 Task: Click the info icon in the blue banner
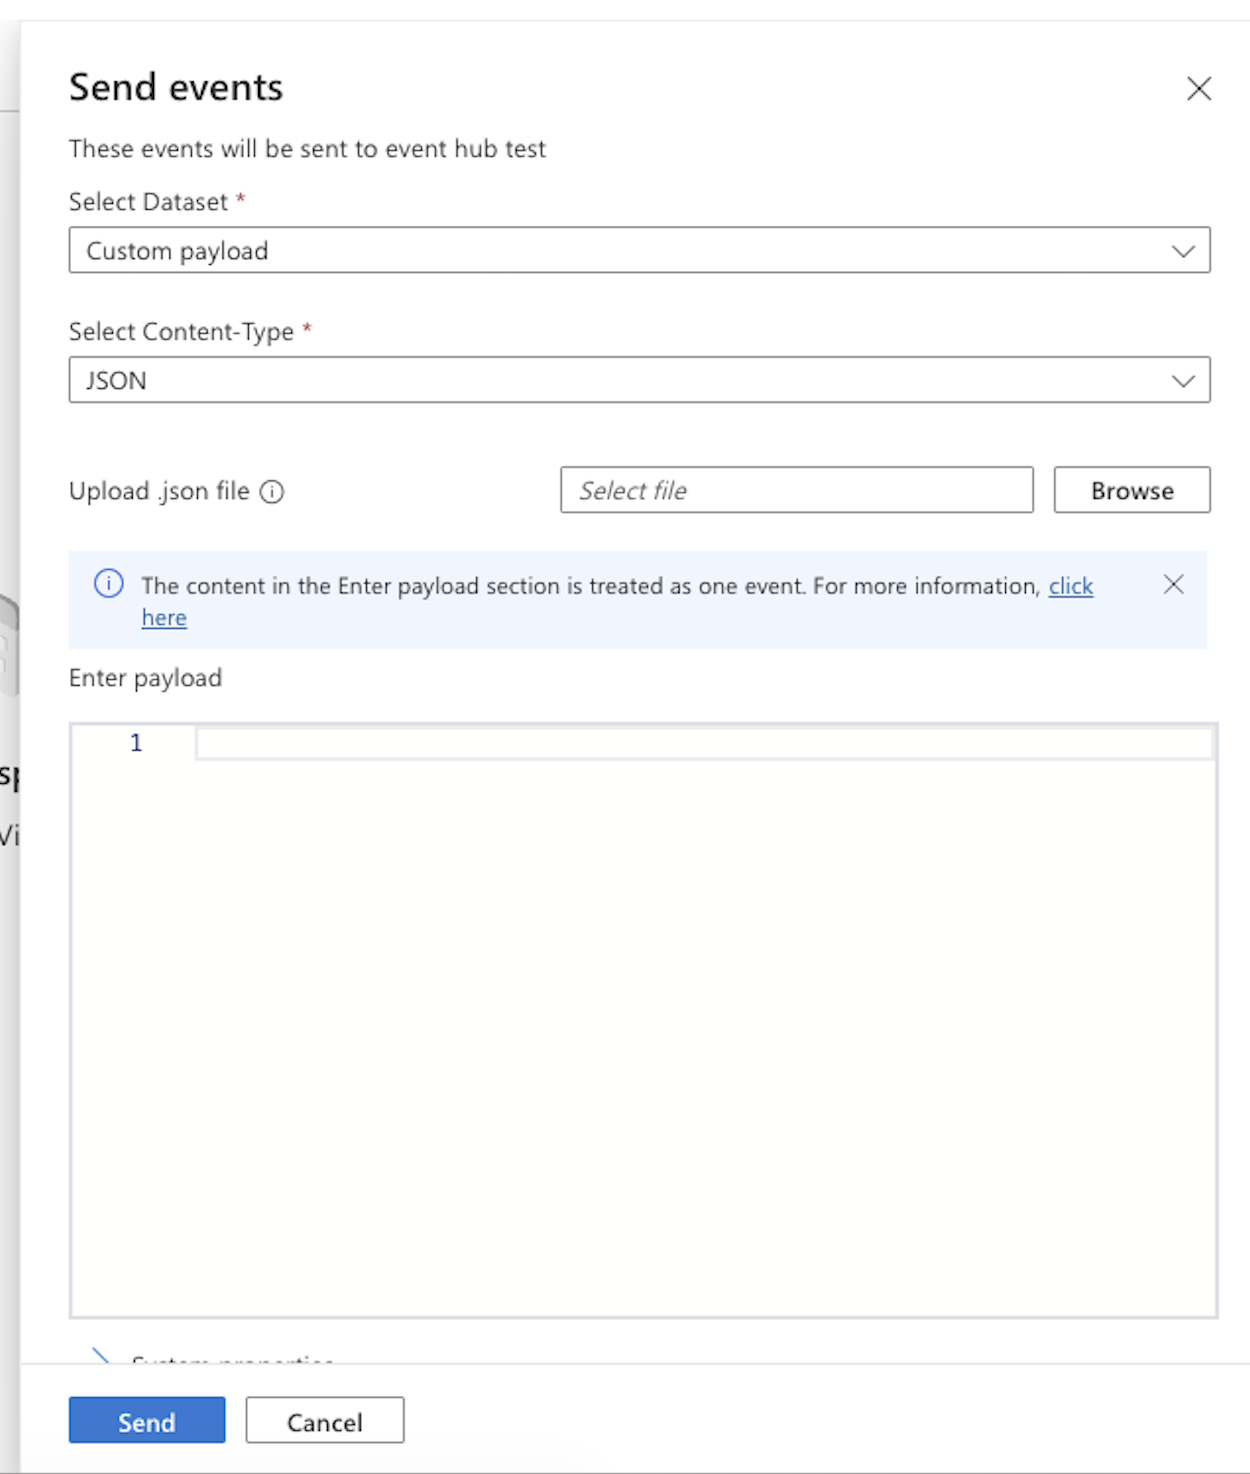tap(108, 584)
